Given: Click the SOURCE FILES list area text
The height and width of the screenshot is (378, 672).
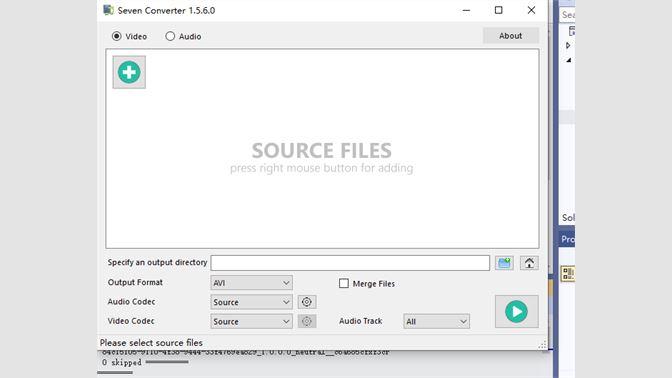Looking at the screenshot, I should coord(321,151).
